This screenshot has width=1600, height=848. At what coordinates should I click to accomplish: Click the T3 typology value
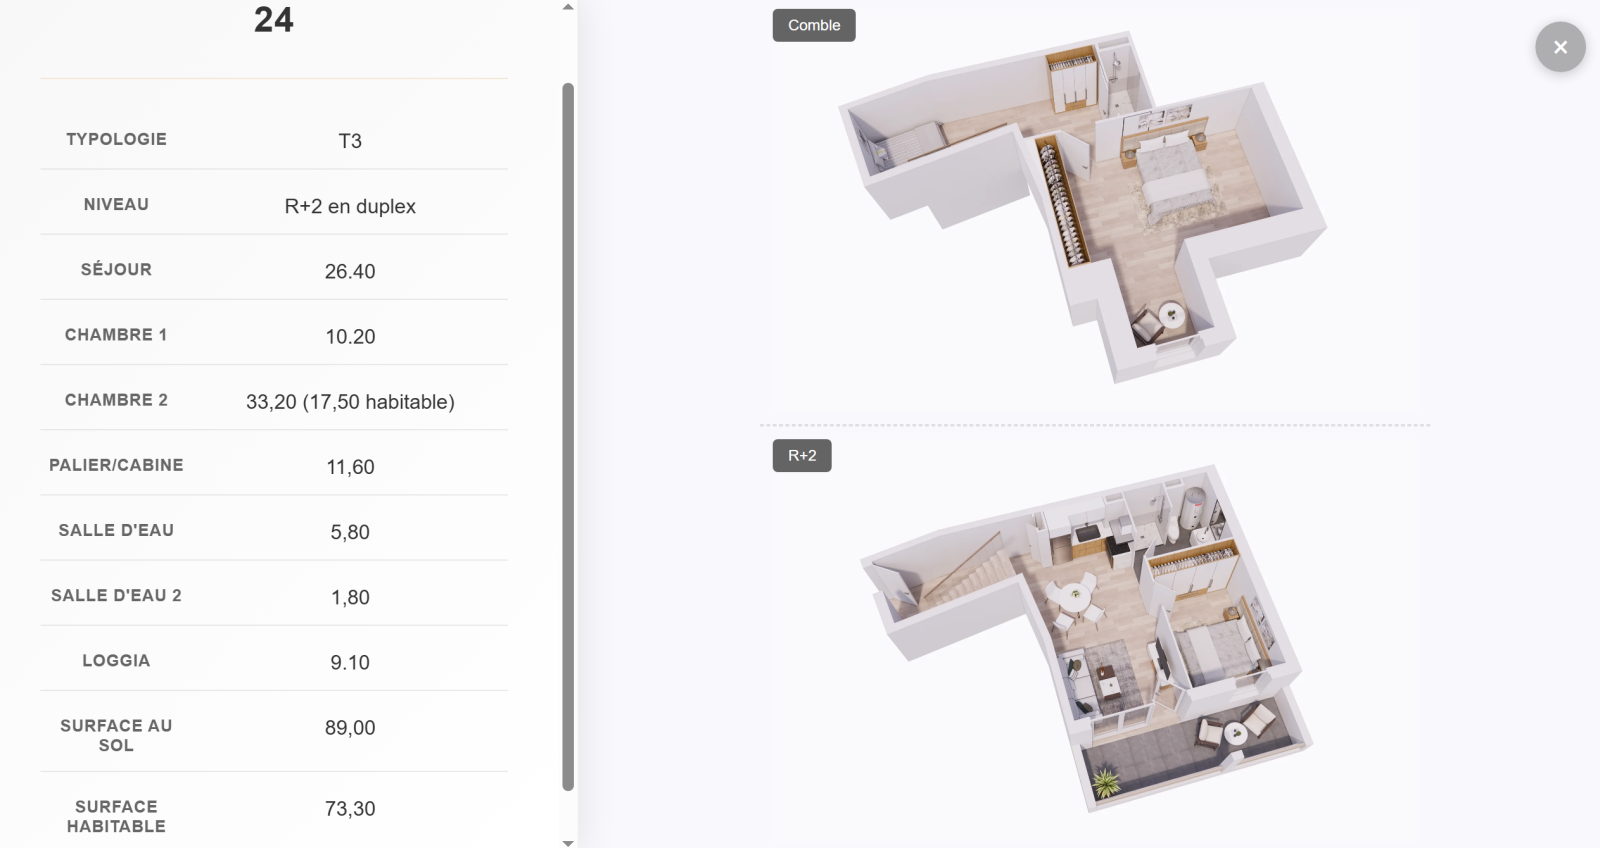pos(350,141)
